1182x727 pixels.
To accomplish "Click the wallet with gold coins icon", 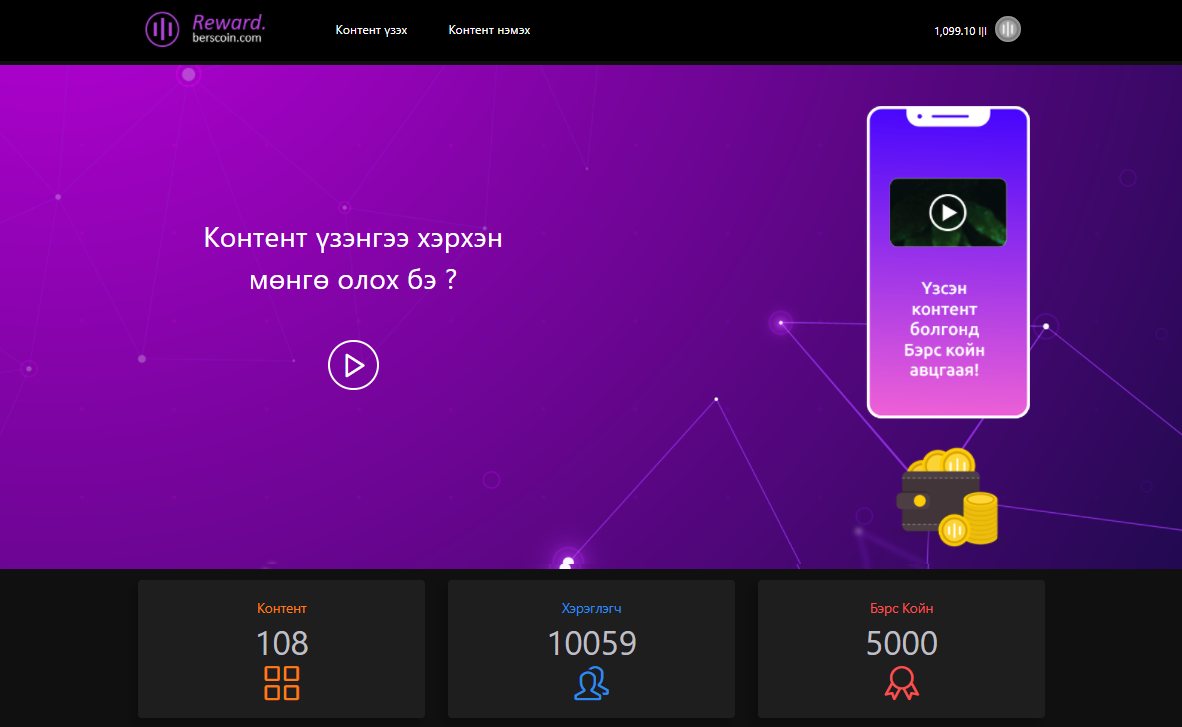I will pyautogui.click(x=948, y=498).
